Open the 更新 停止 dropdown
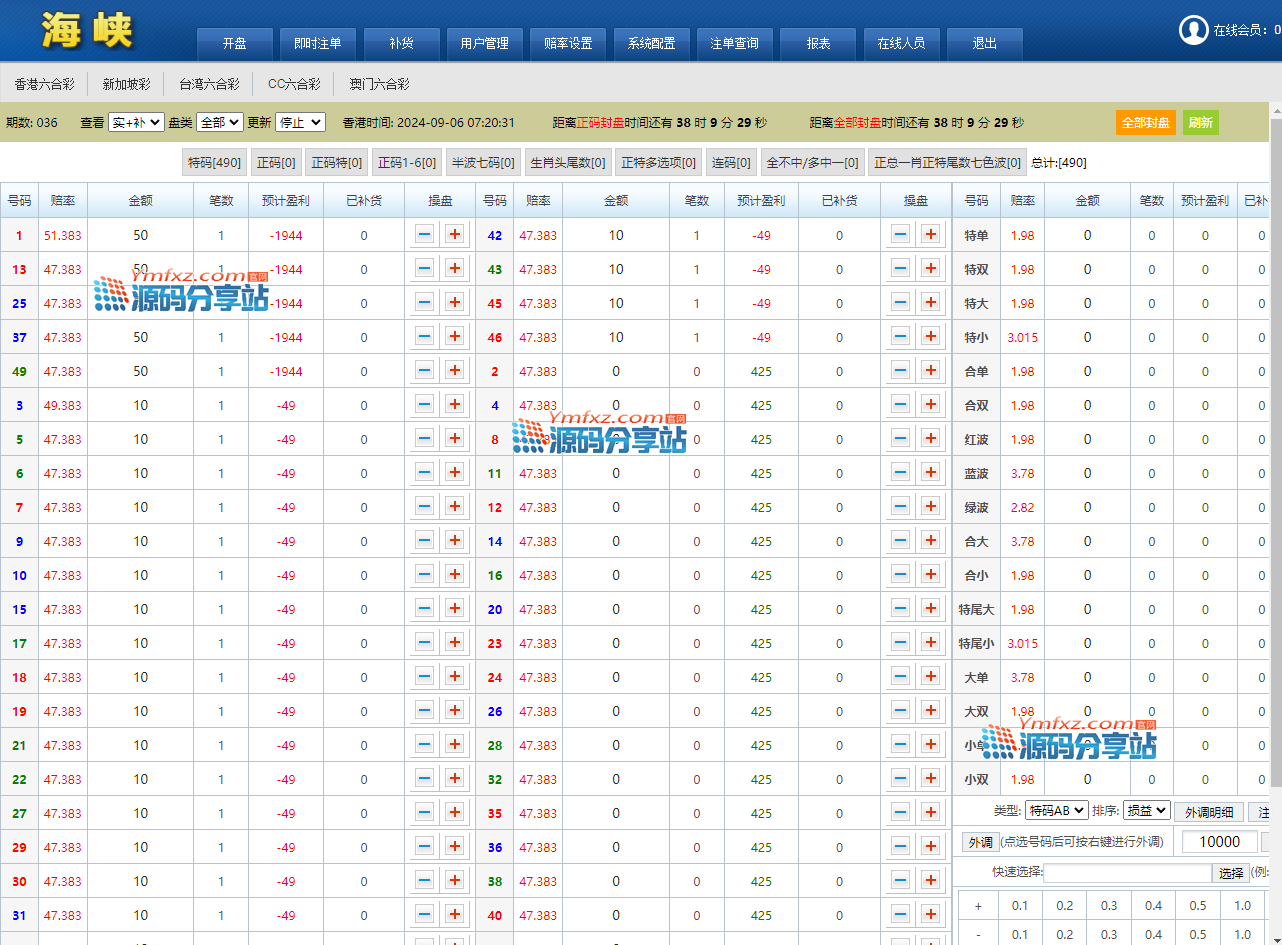 click(300, 122)
